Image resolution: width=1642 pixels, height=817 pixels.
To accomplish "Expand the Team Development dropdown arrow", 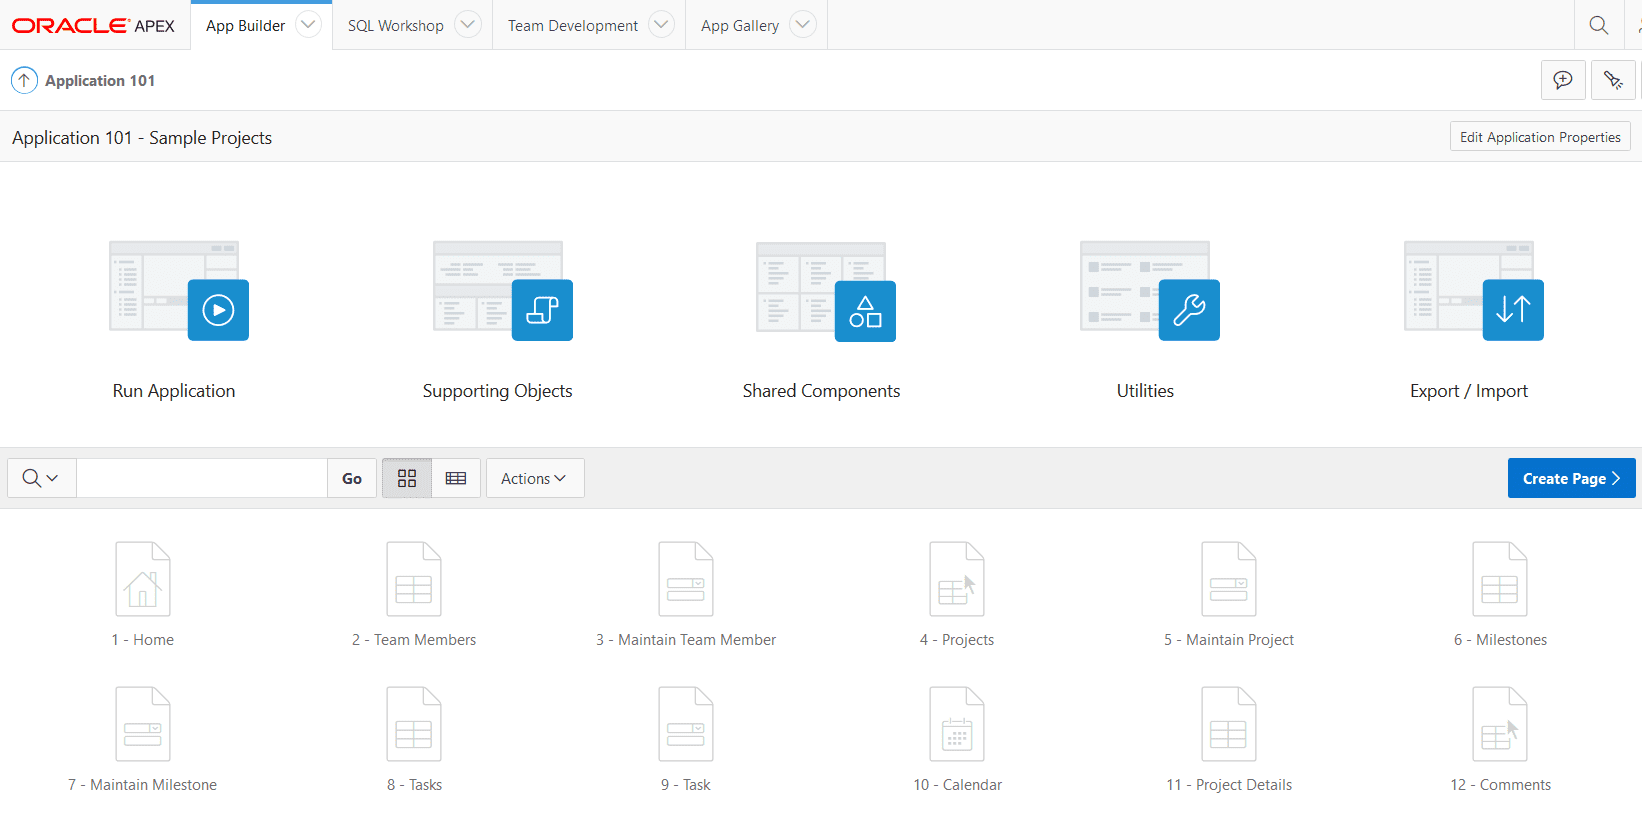I will coord(661,25).
